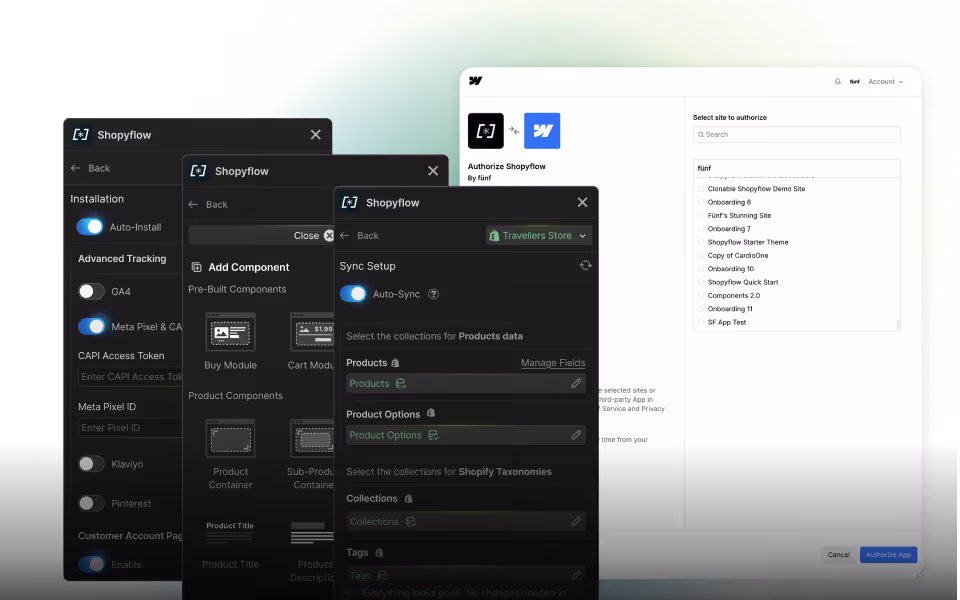Viewport: 960px width, 600px height.
Task: Turn on the Klaviyo toggle
Action: pyautogui.click(x=91, y=464)
